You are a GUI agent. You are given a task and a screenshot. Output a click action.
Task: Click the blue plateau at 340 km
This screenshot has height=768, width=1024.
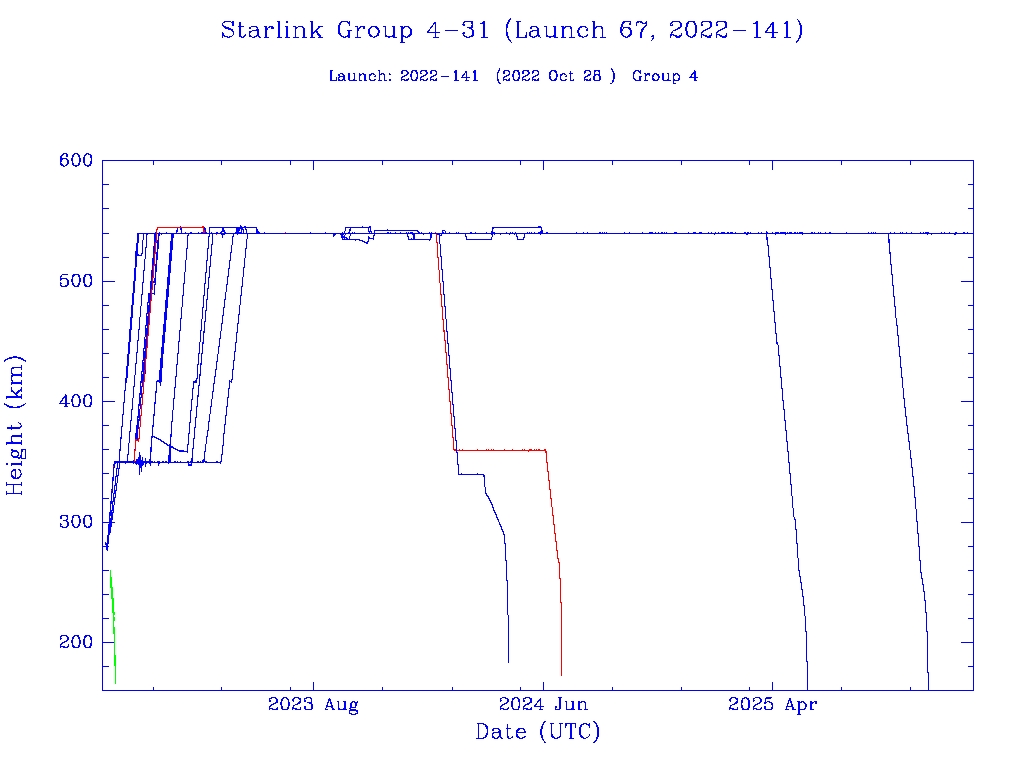pos(472,473)
